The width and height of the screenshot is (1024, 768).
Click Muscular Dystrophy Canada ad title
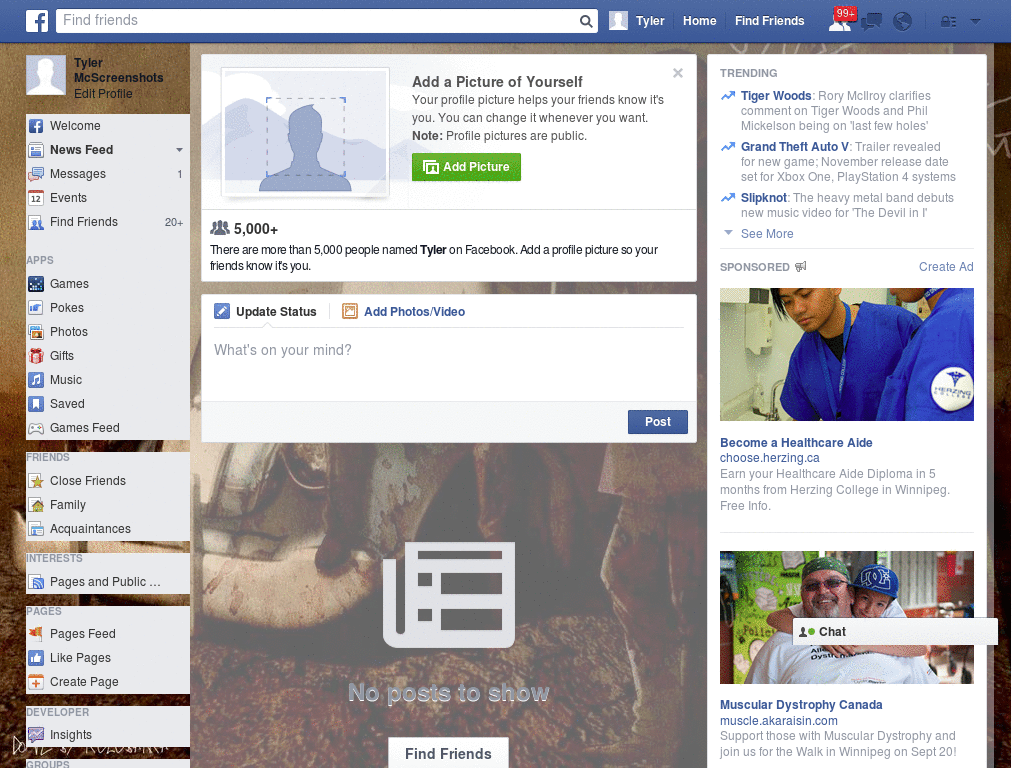coord(801,705)
